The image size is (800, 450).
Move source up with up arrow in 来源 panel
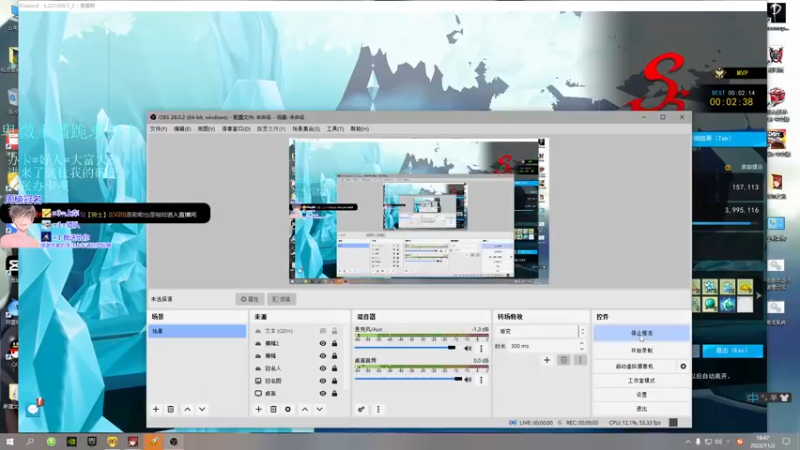tap(305, 409)
